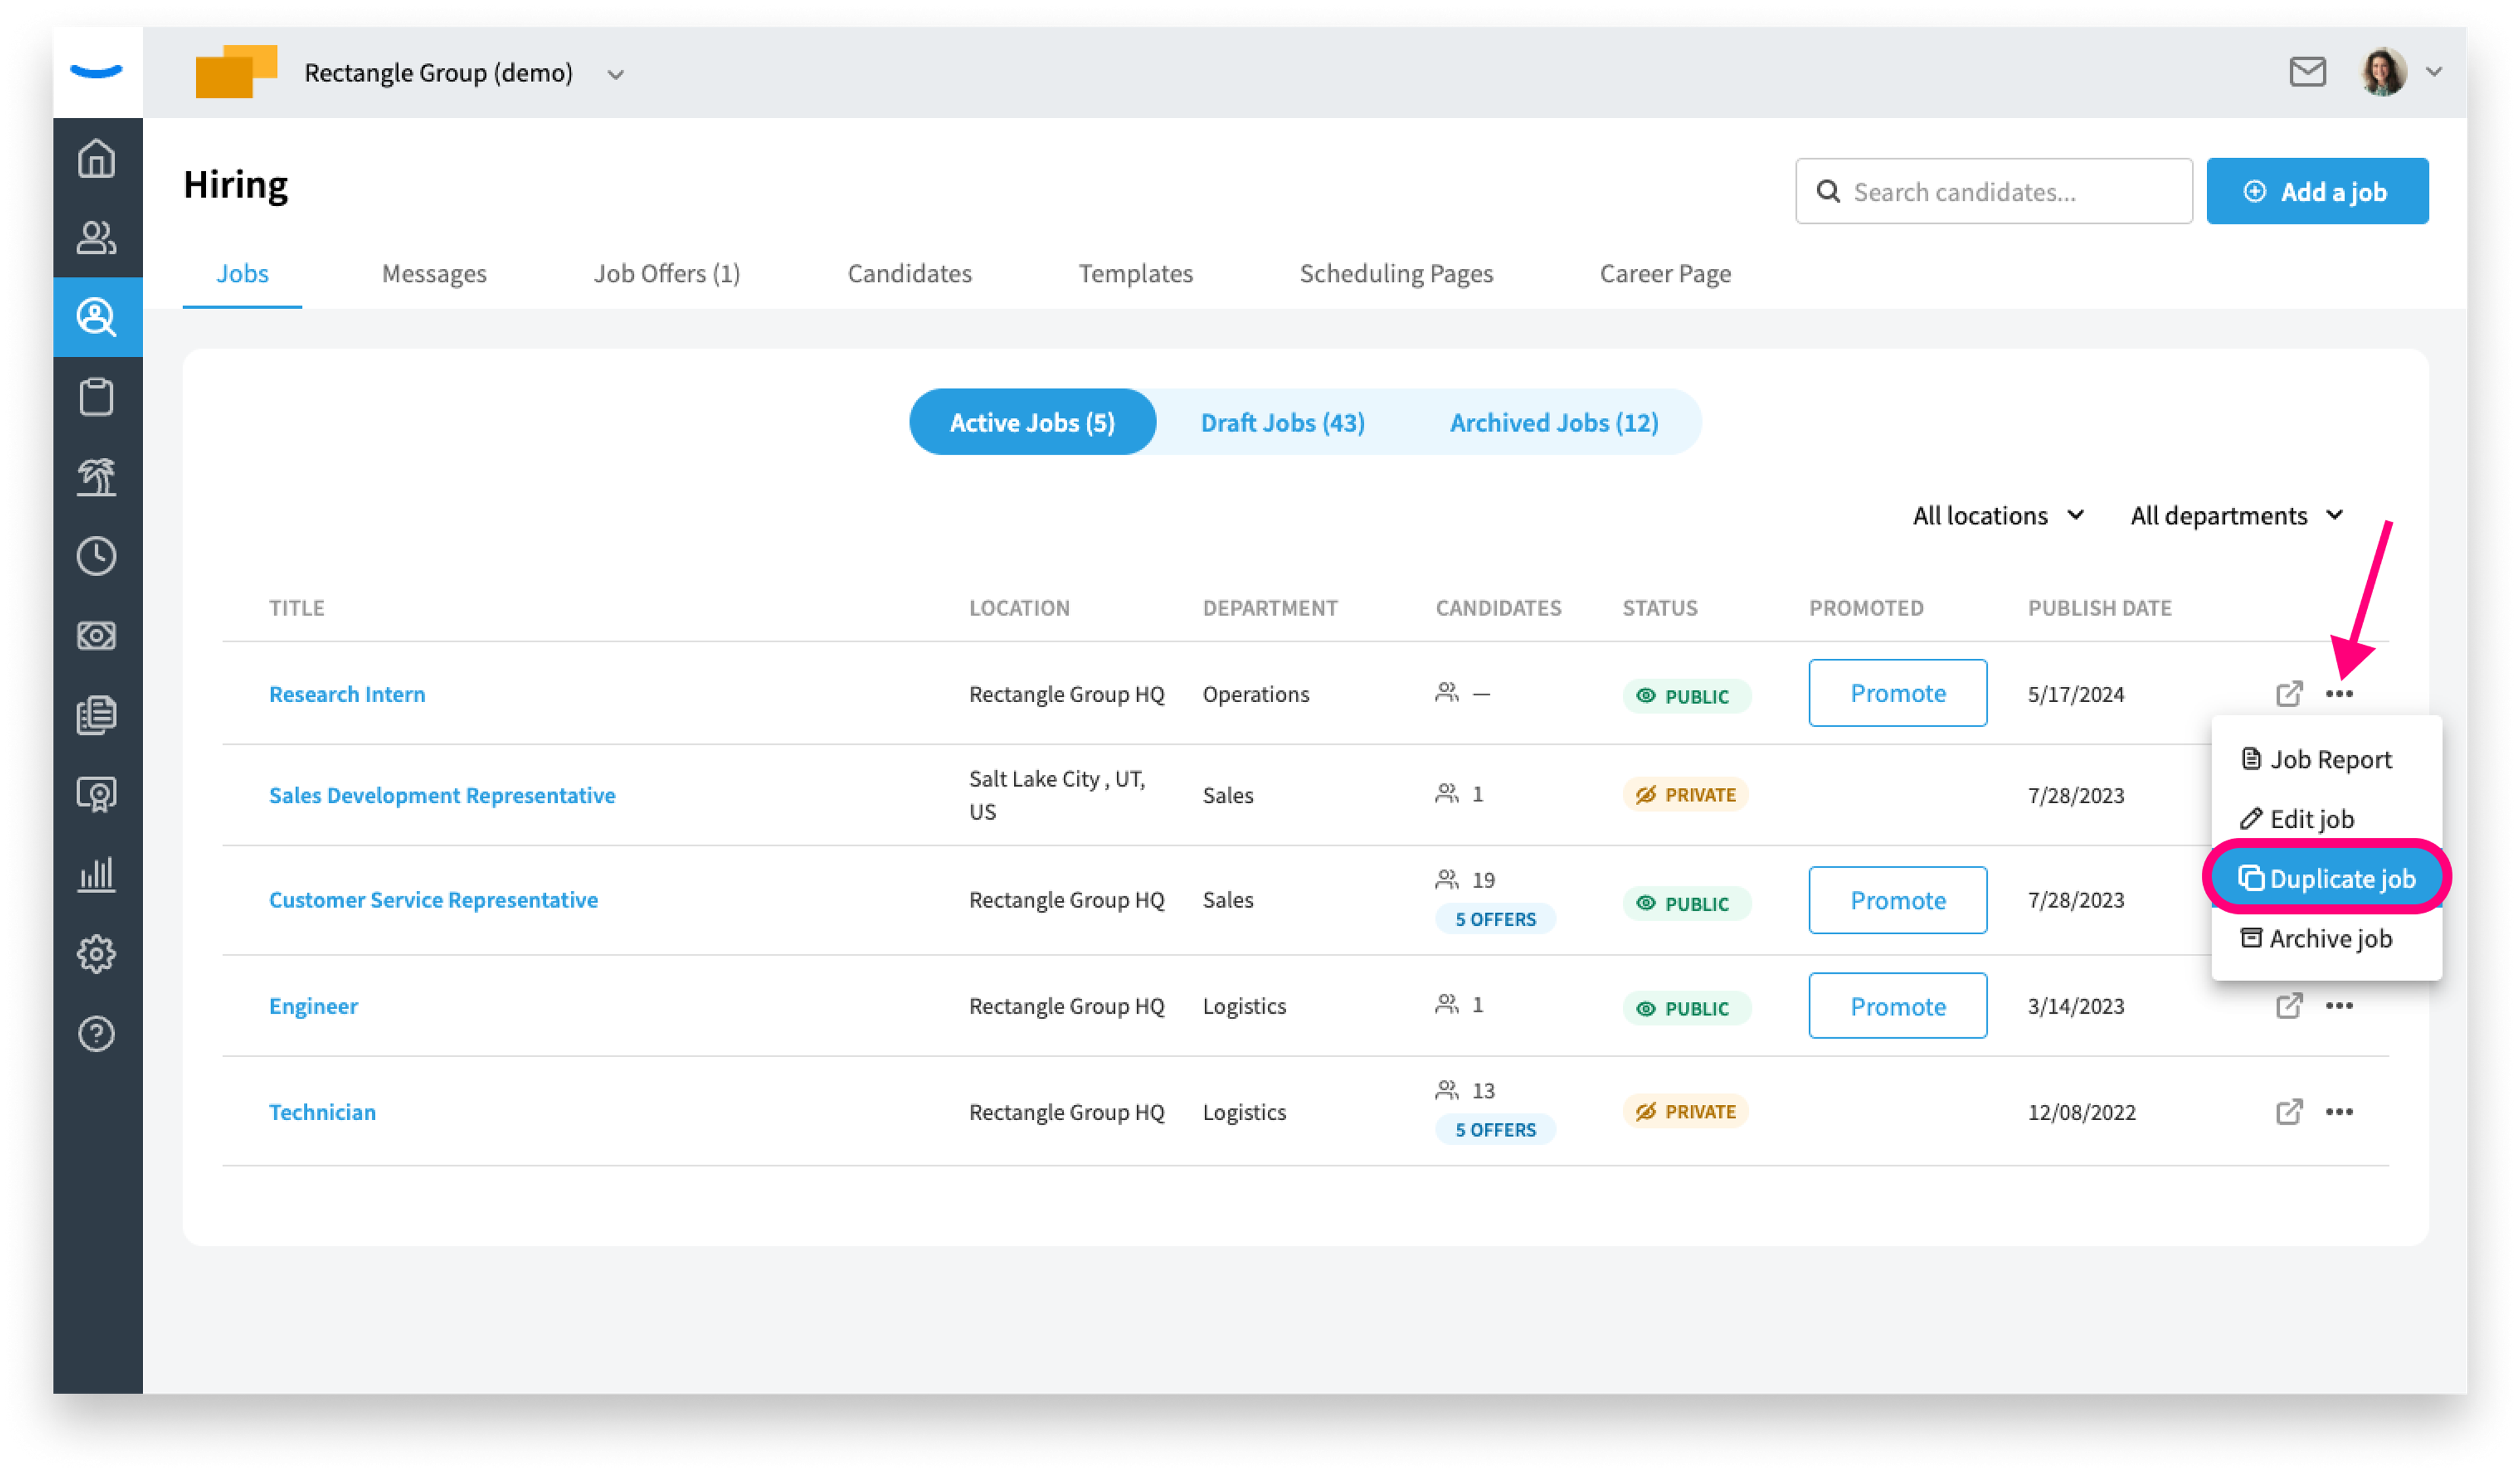The width and height of the screenshot is (2520, 1473).
Task: Click the blue logo at top left
Action: [97, 71]
